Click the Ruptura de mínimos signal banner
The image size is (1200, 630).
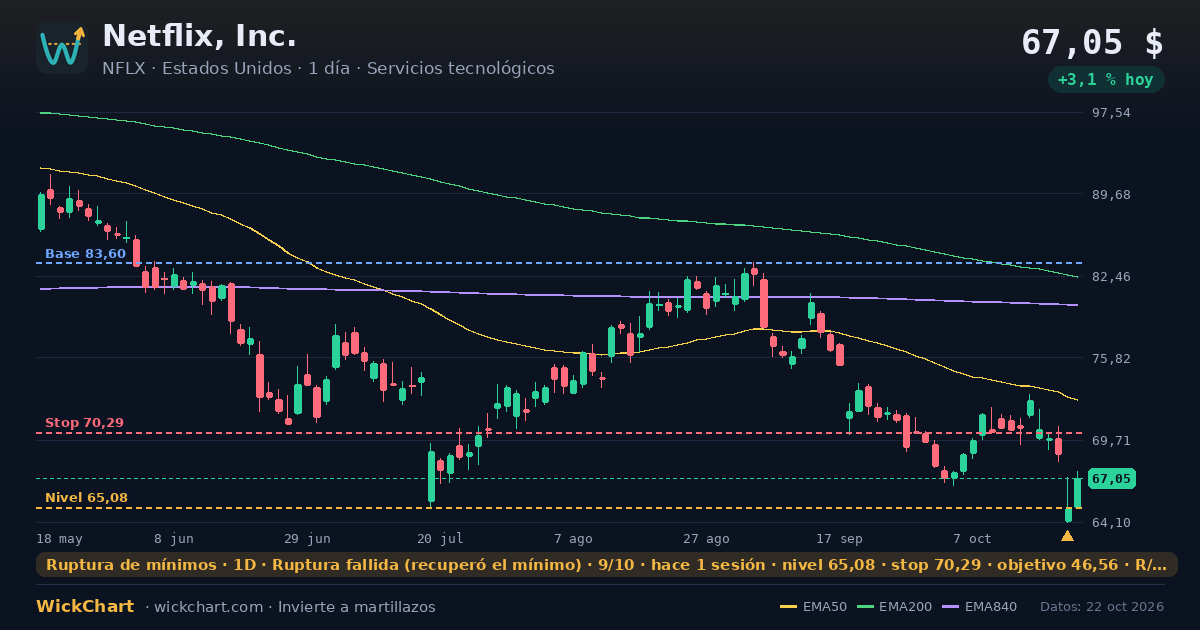point(607,565)
